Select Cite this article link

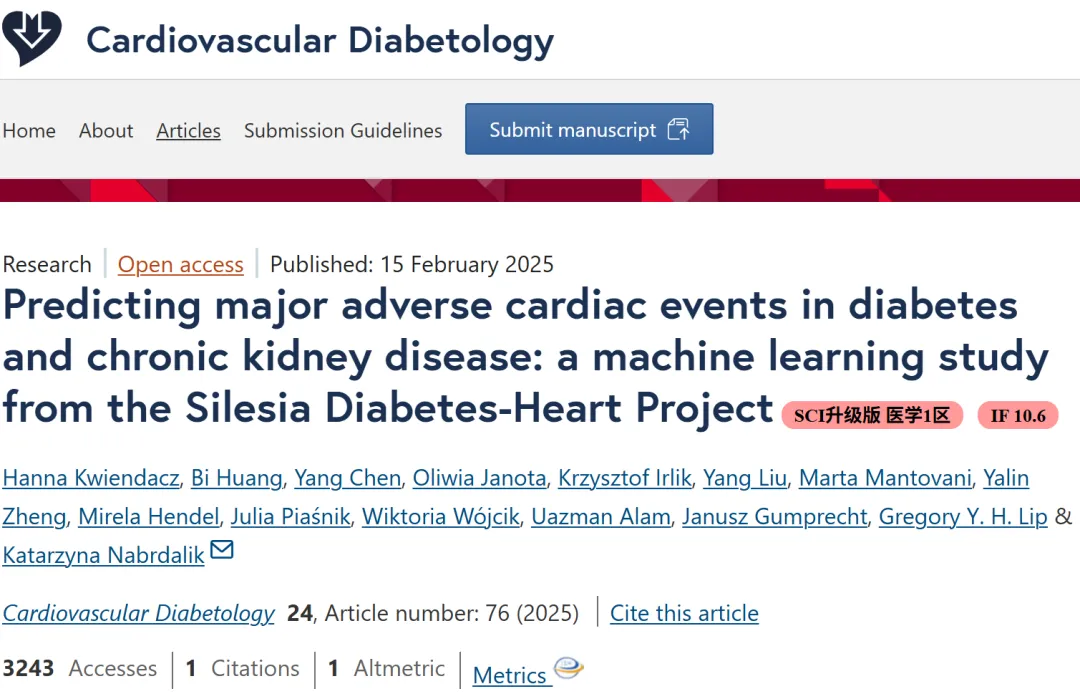pos(684,613)
